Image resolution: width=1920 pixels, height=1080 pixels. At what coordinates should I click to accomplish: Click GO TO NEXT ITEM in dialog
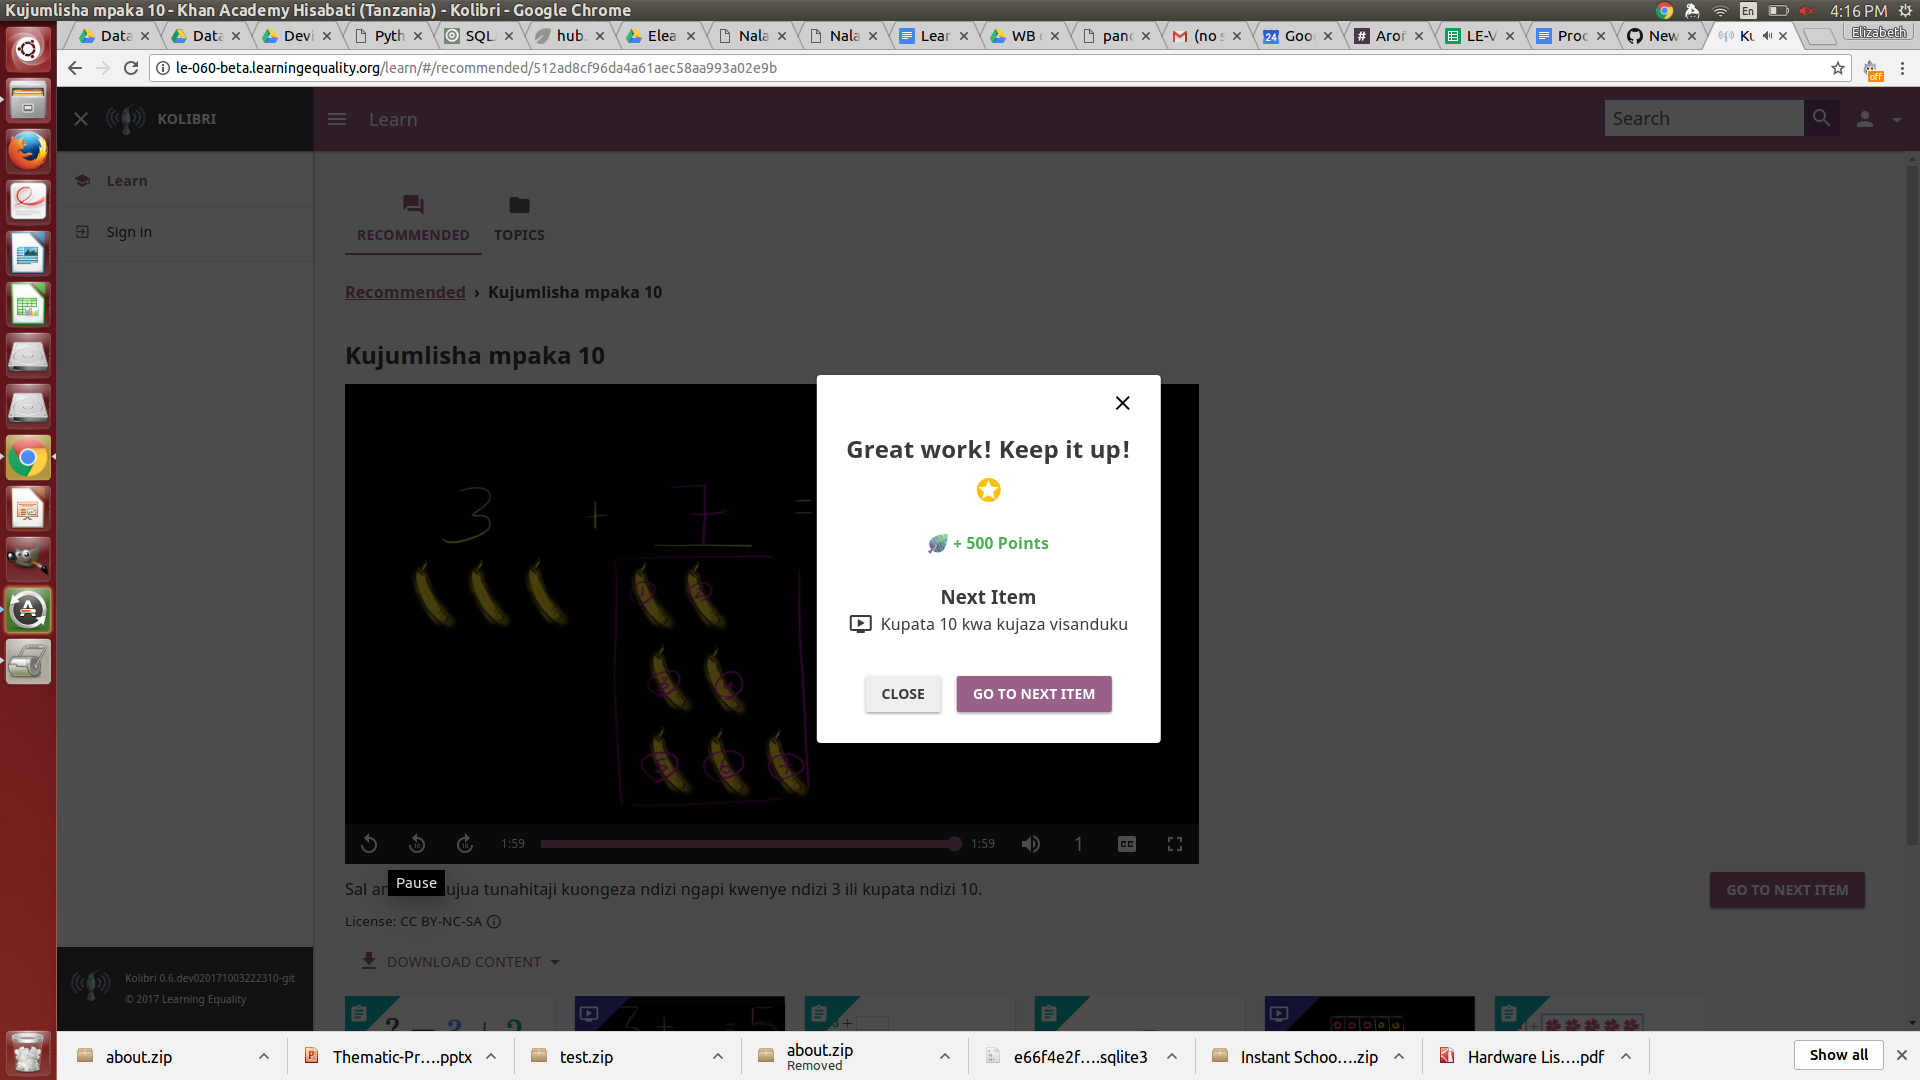[1033, 694]
